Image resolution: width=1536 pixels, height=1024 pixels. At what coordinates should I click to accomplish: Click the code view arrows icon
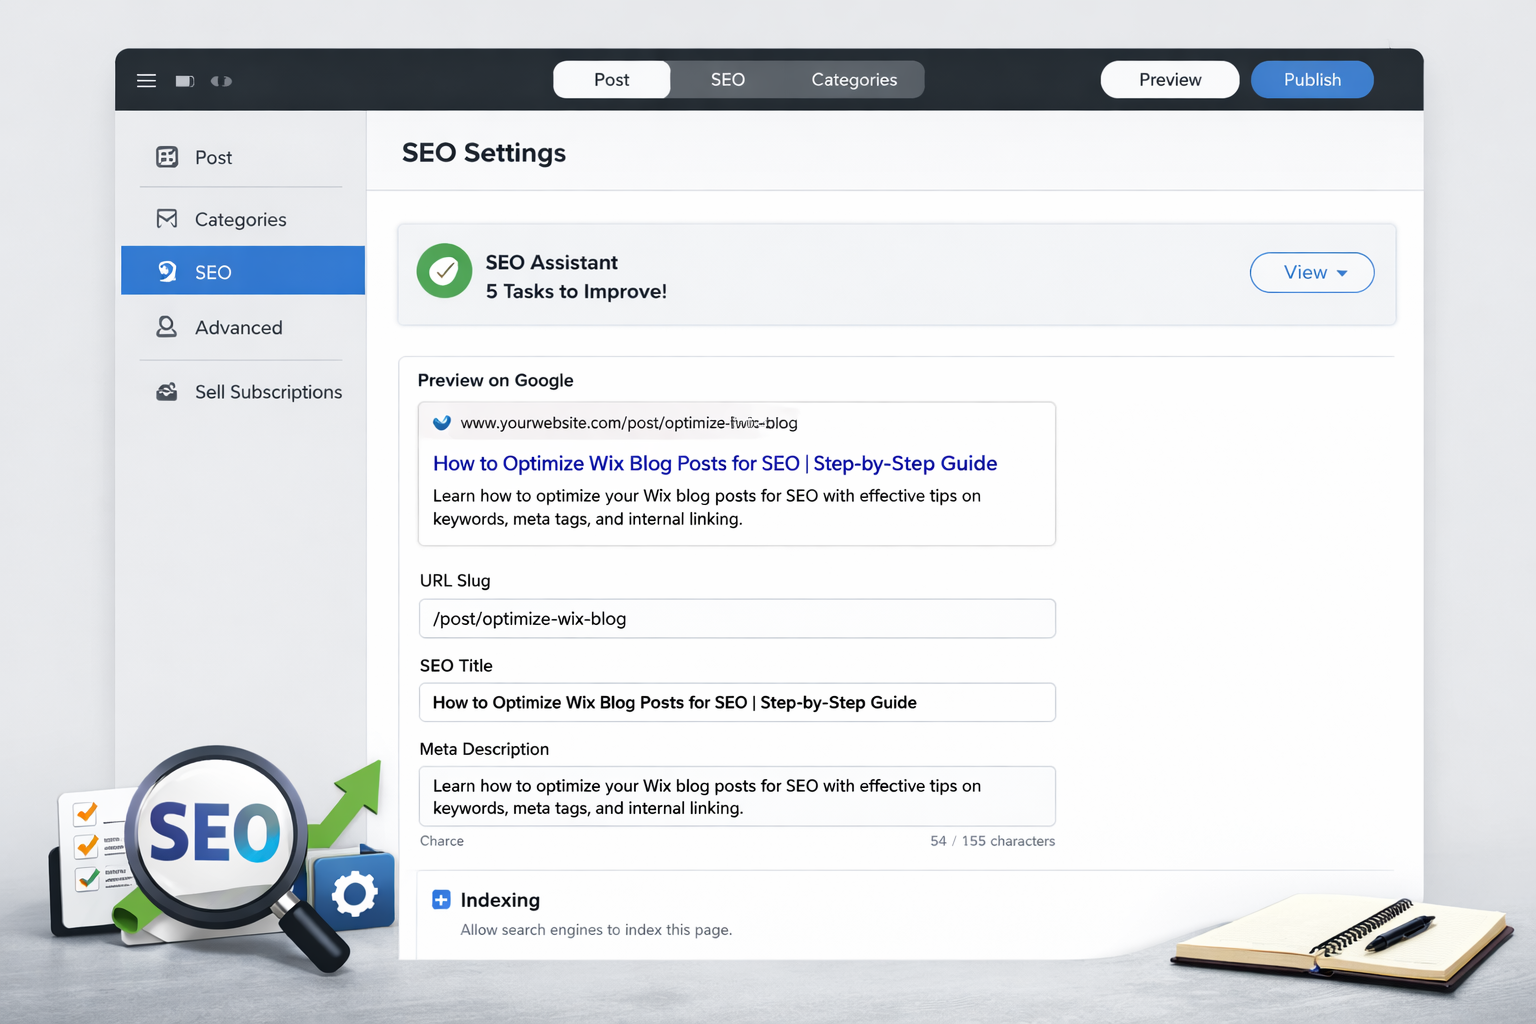[x=221, y=81]
